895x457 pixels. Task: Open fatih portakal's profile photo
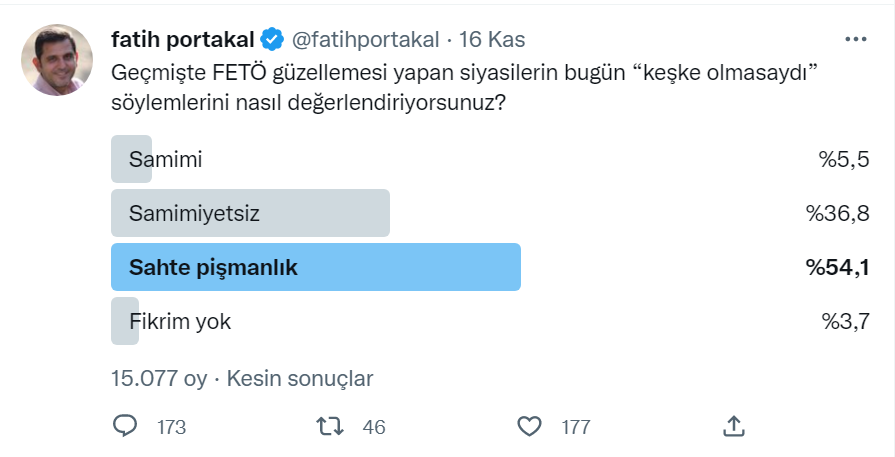tap(57, 60)
